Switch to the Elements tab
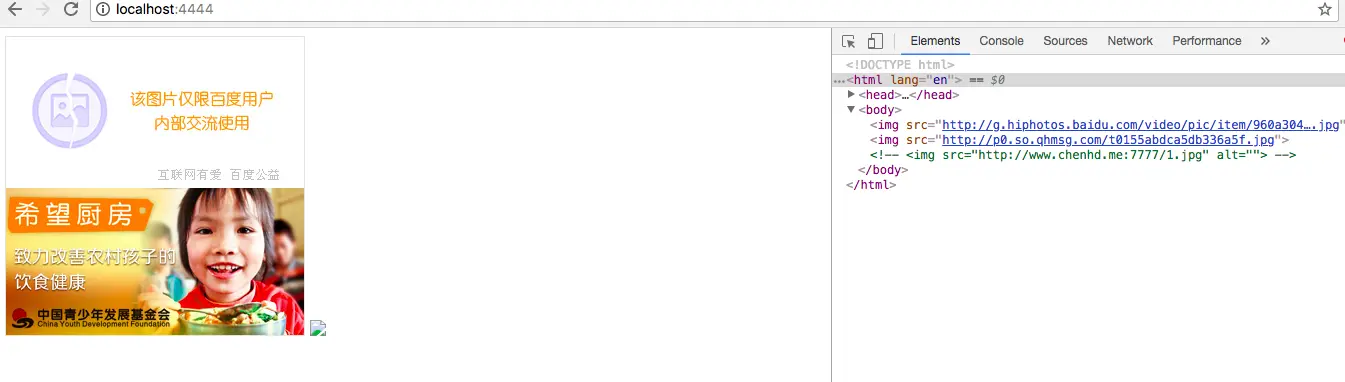 935,41
